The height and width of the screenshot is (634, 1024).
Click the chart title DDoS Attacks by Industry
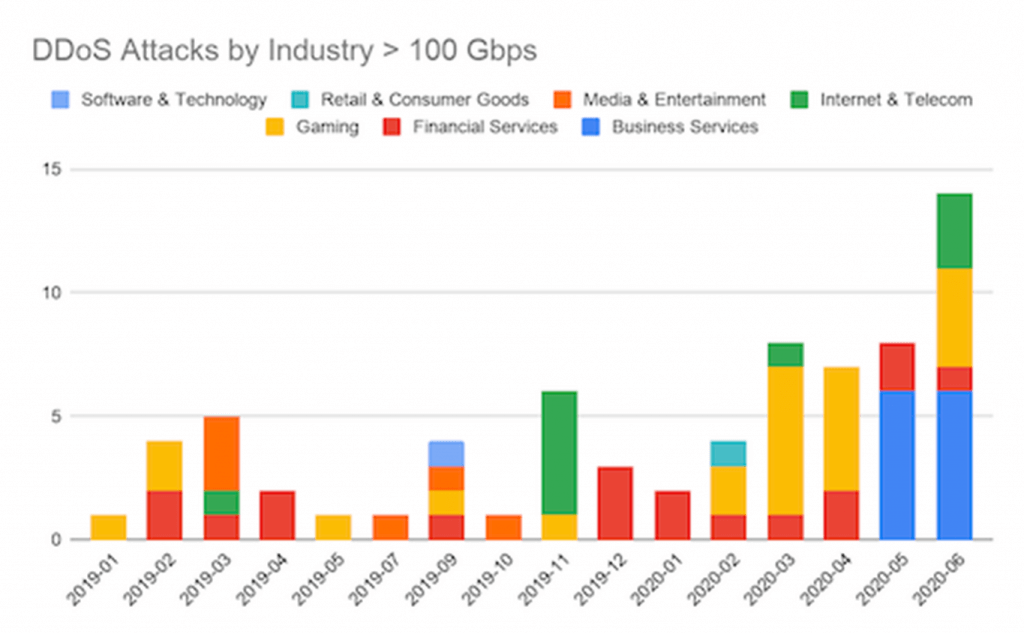(285, 51)
